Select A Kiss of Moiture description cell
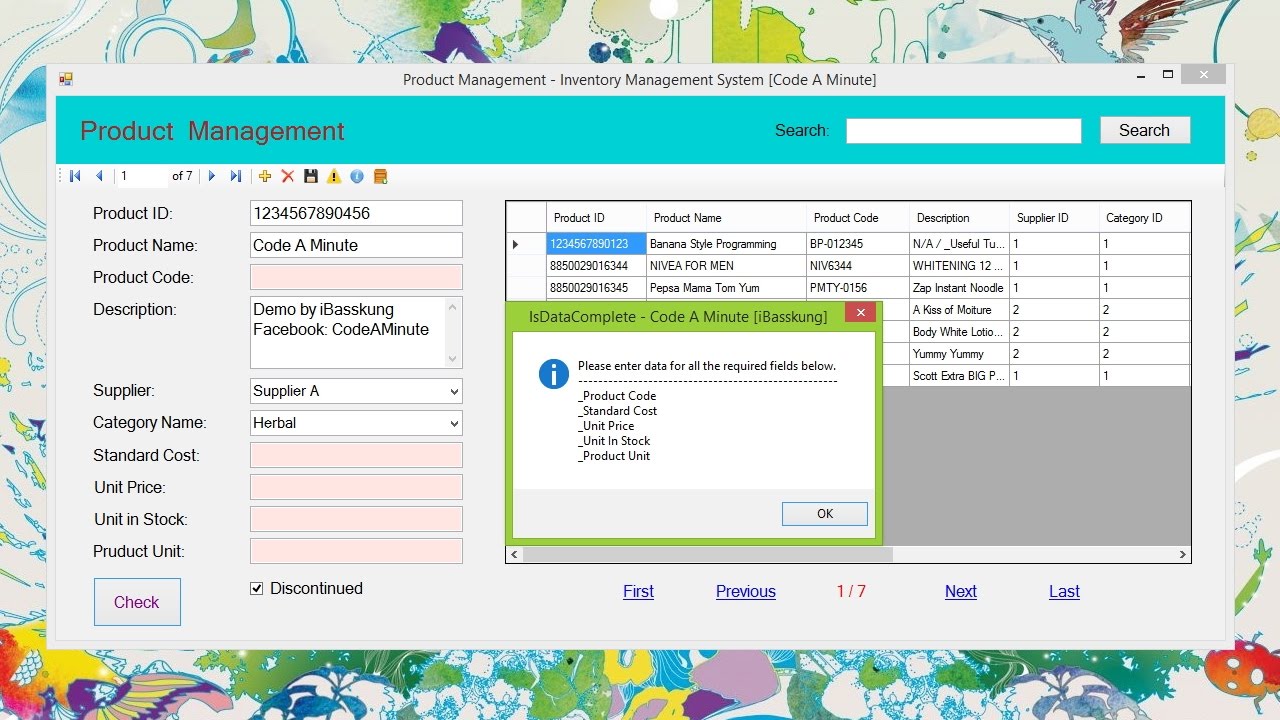1280x720 pixels. [959, 310]
